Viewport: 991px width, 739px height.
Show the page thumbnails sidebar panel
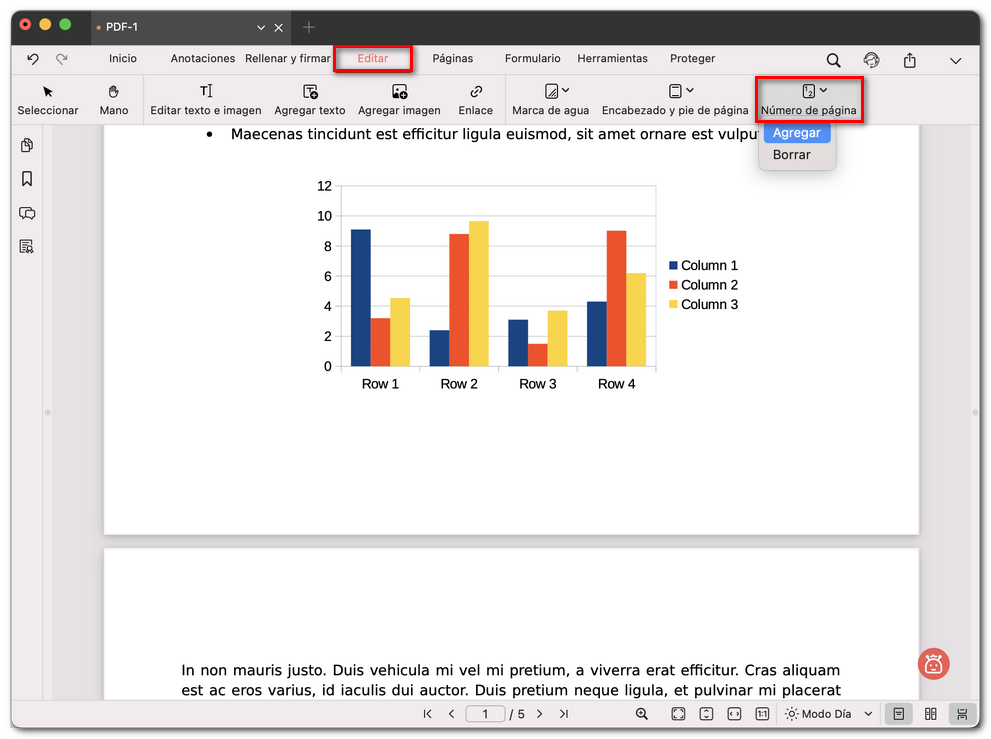(x=27, y=146)
